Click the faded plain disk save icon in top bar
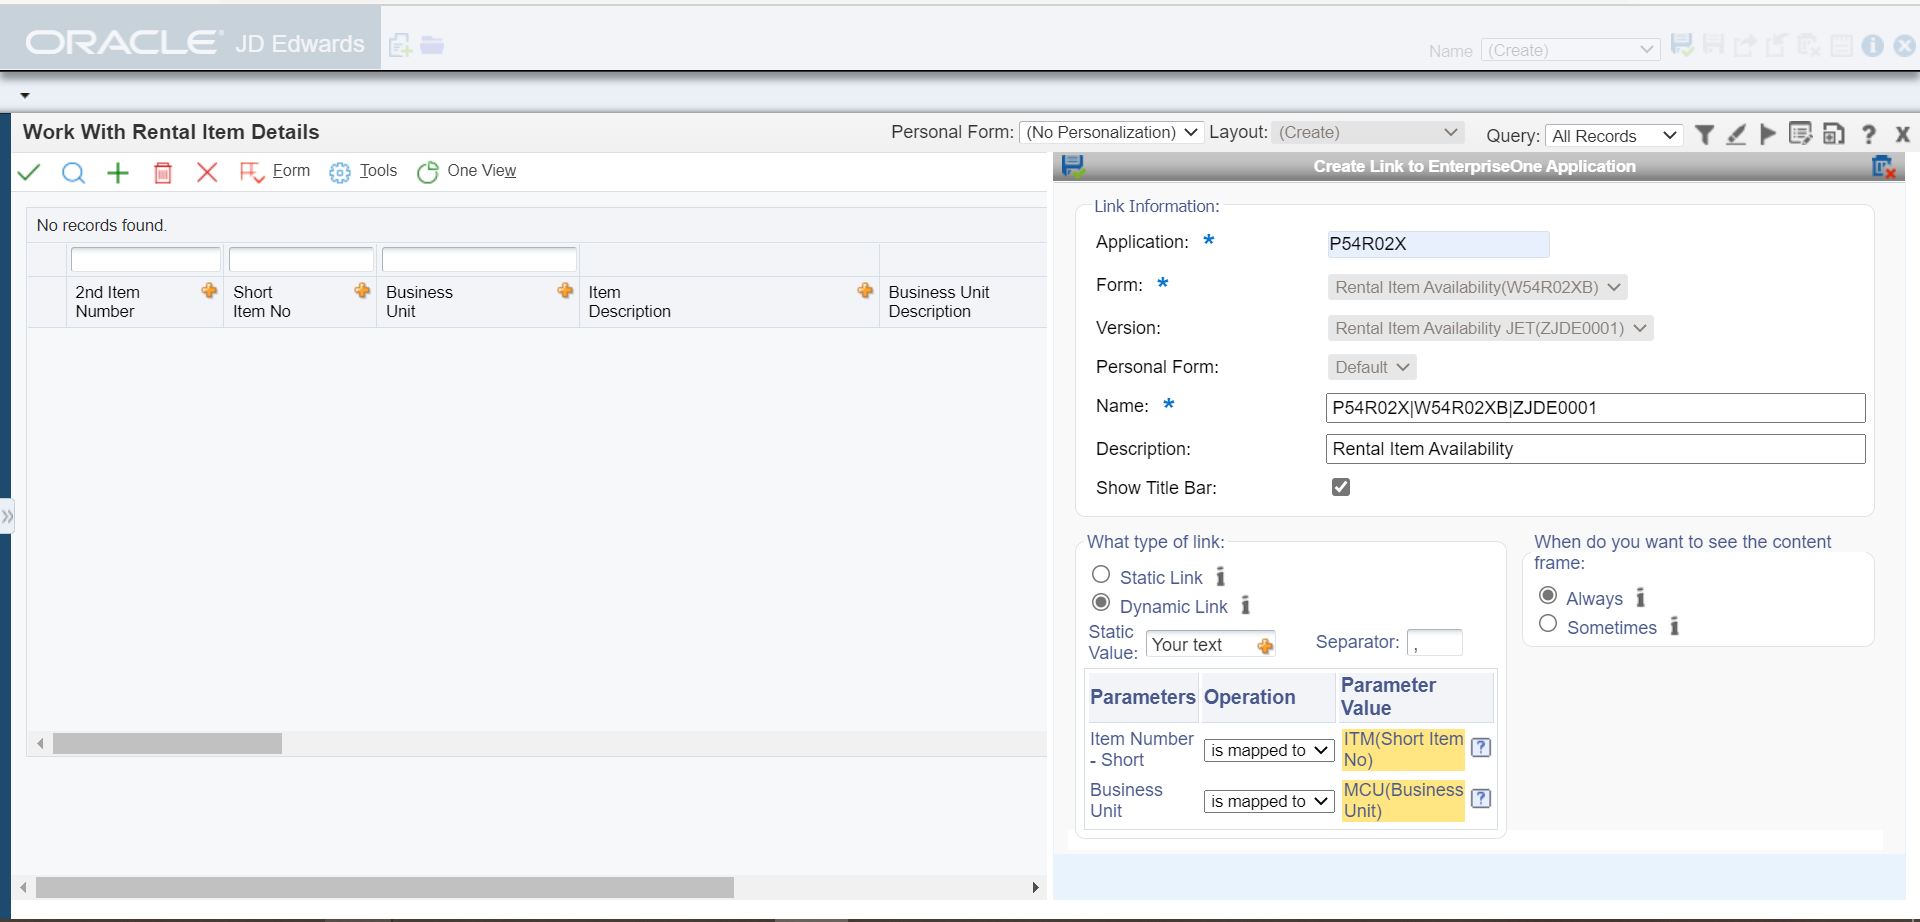1920x922 pixels. click(1714, 45)
